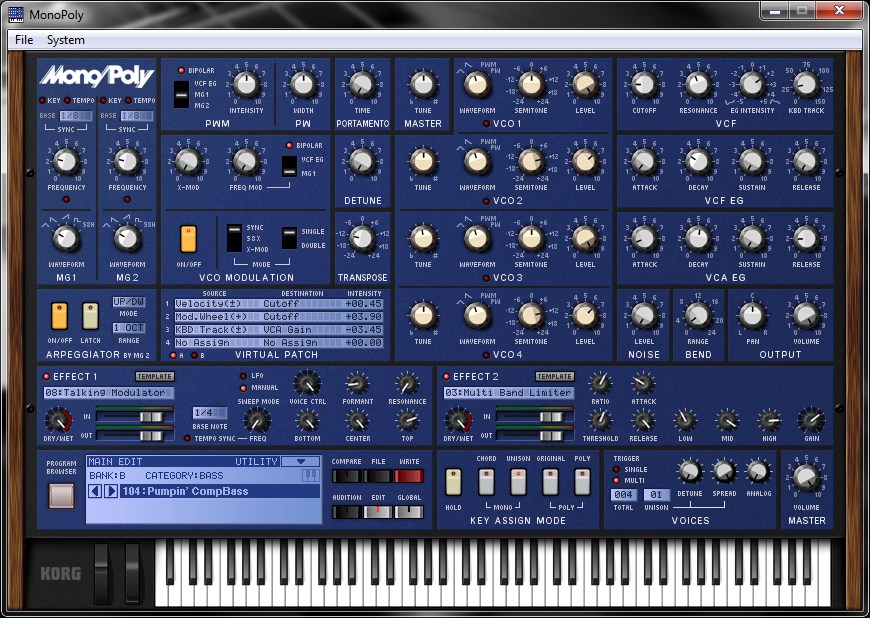Select LFO sweep mode

[x=243, y=376]
